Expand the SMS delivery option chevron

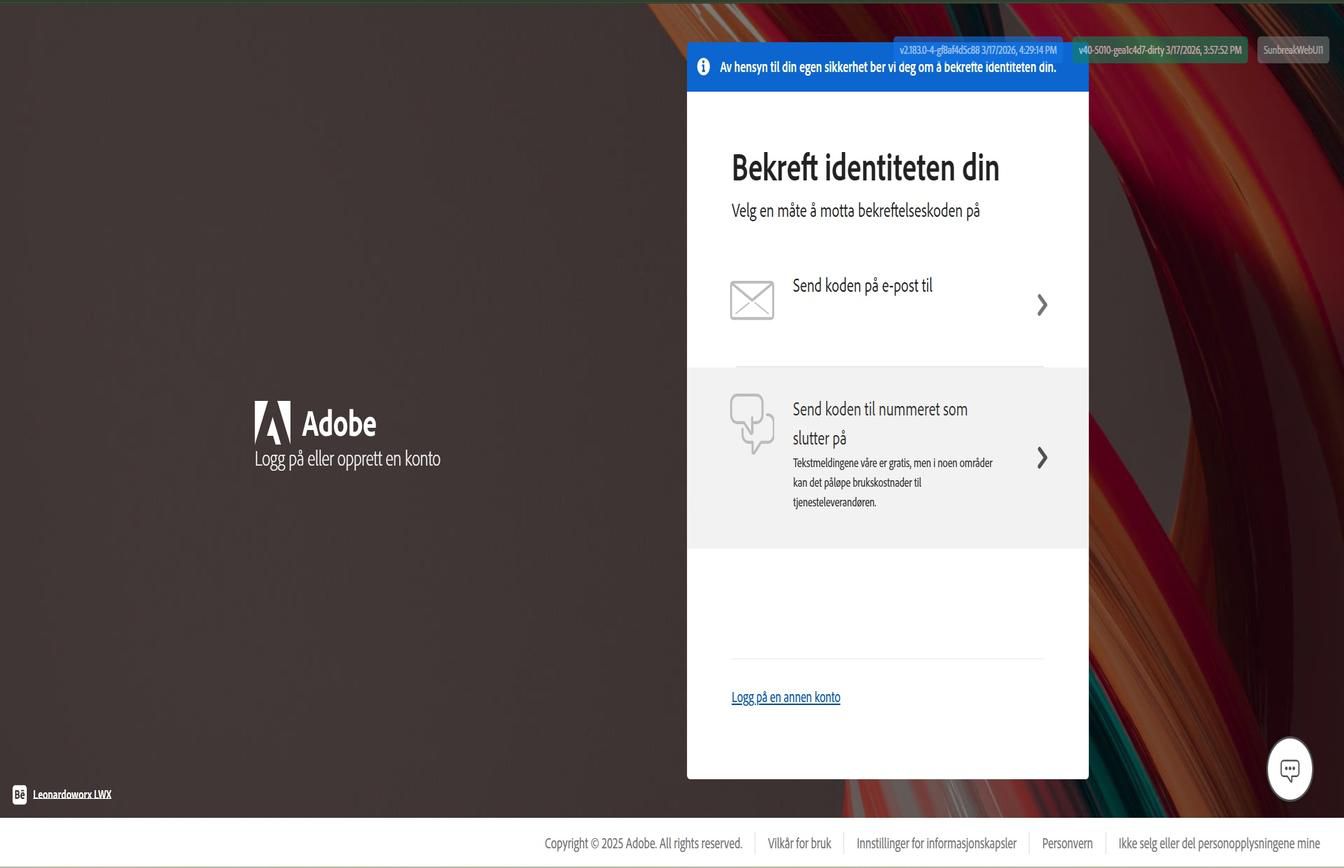1042,457
